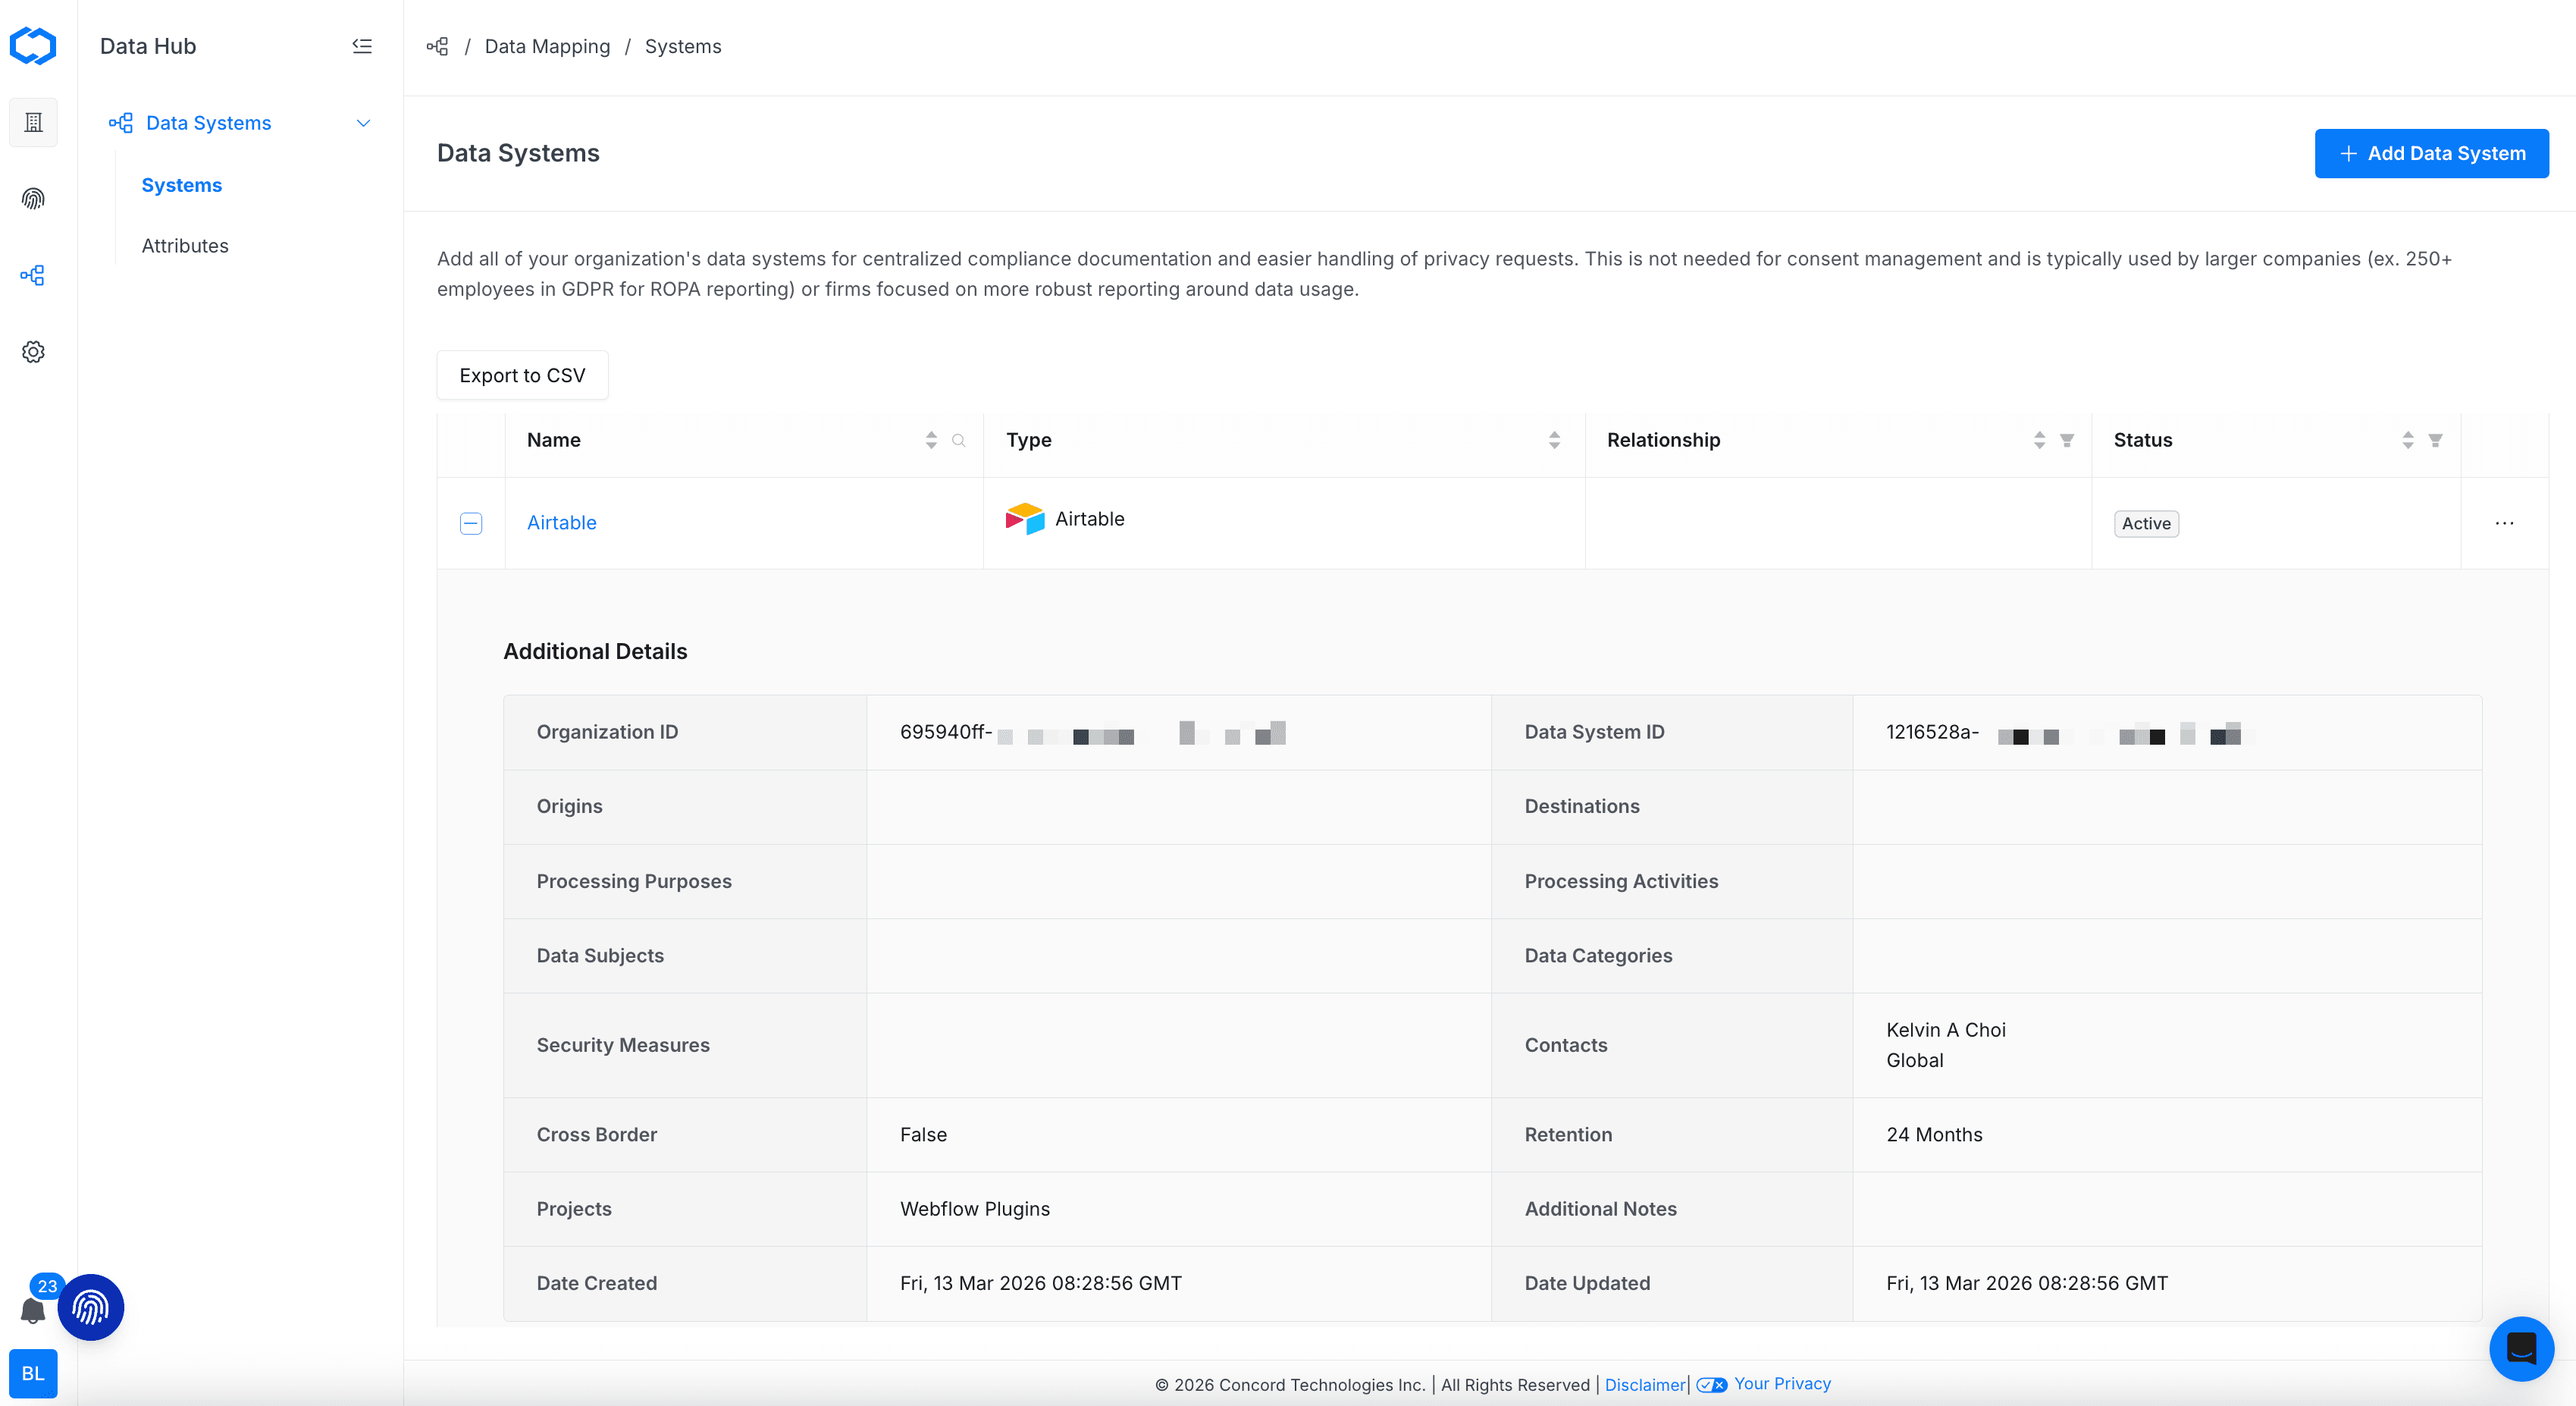Screen dimensions: 2576x1406
Task: Click the round fingerprint privacy widget
Action: (91, 1307)
